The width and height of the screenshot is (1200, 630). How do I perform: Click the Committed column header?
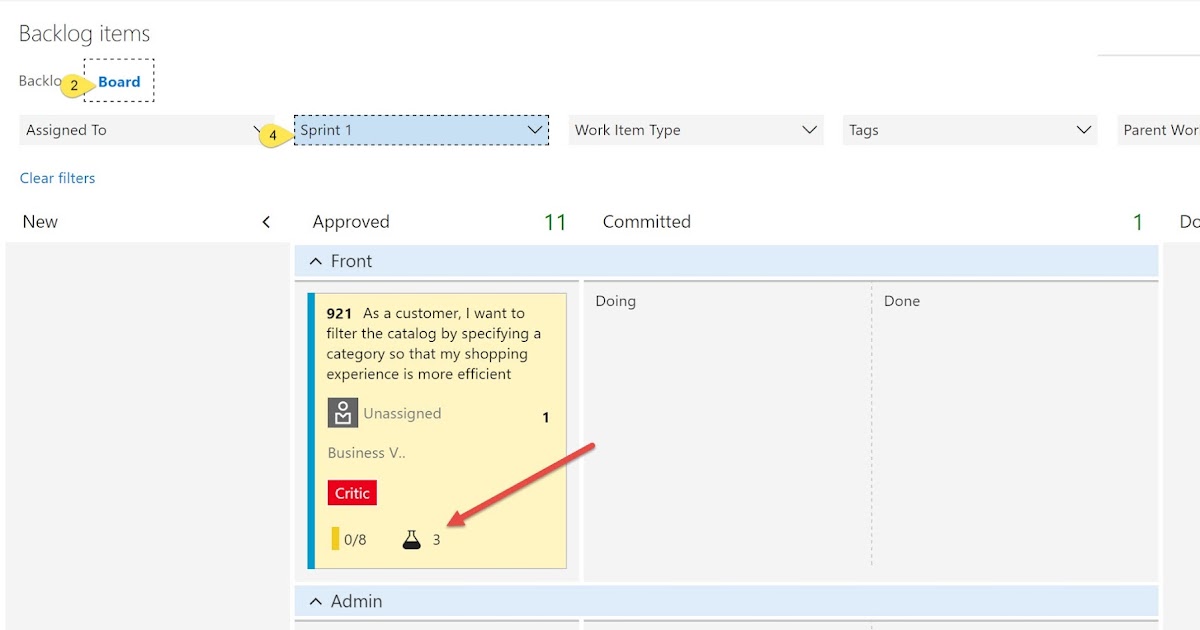coord(646,221)
